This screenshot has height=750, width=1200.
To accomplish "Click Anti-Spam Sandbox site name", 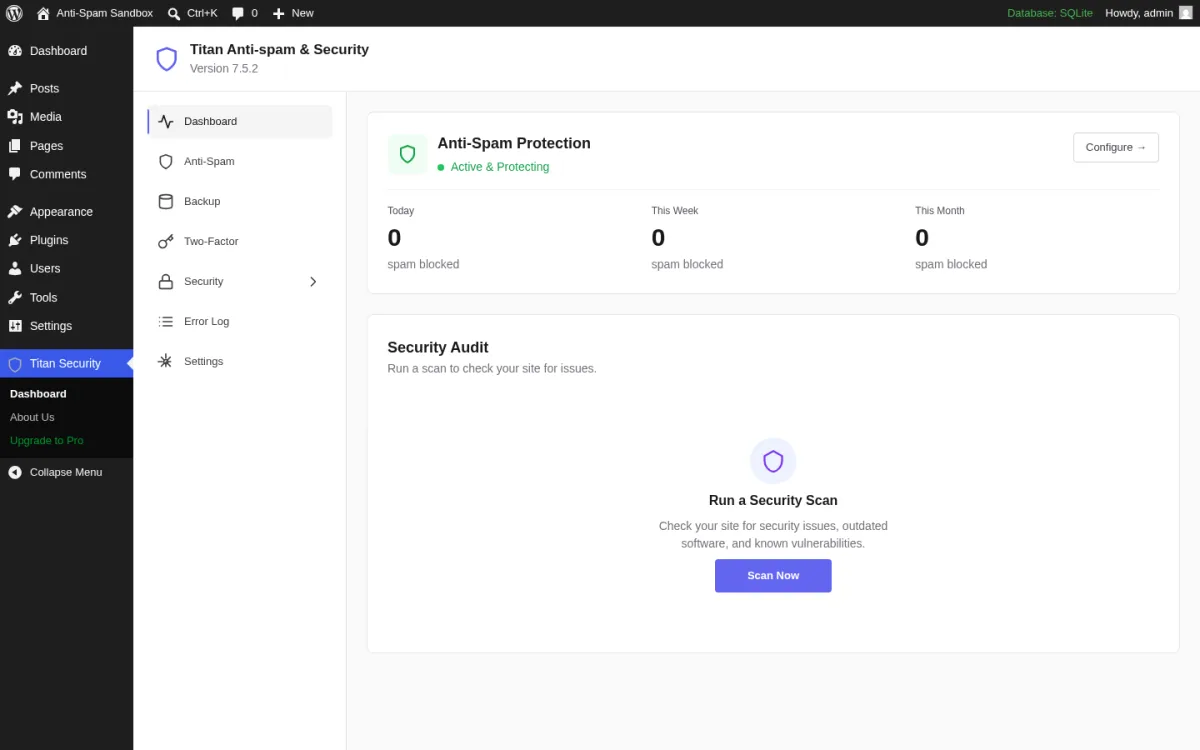I will coord(105,13).
